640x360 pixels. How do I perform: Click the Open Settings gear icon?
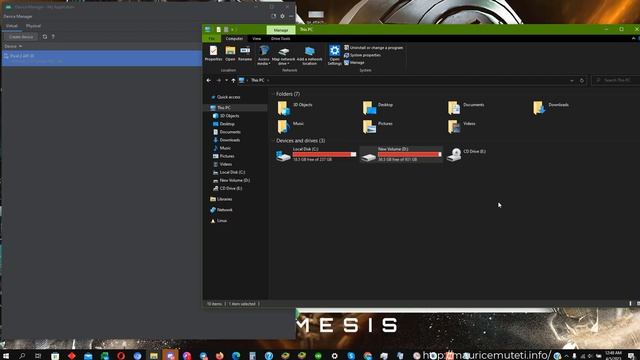pyautogui.click(x=334, y=56)
